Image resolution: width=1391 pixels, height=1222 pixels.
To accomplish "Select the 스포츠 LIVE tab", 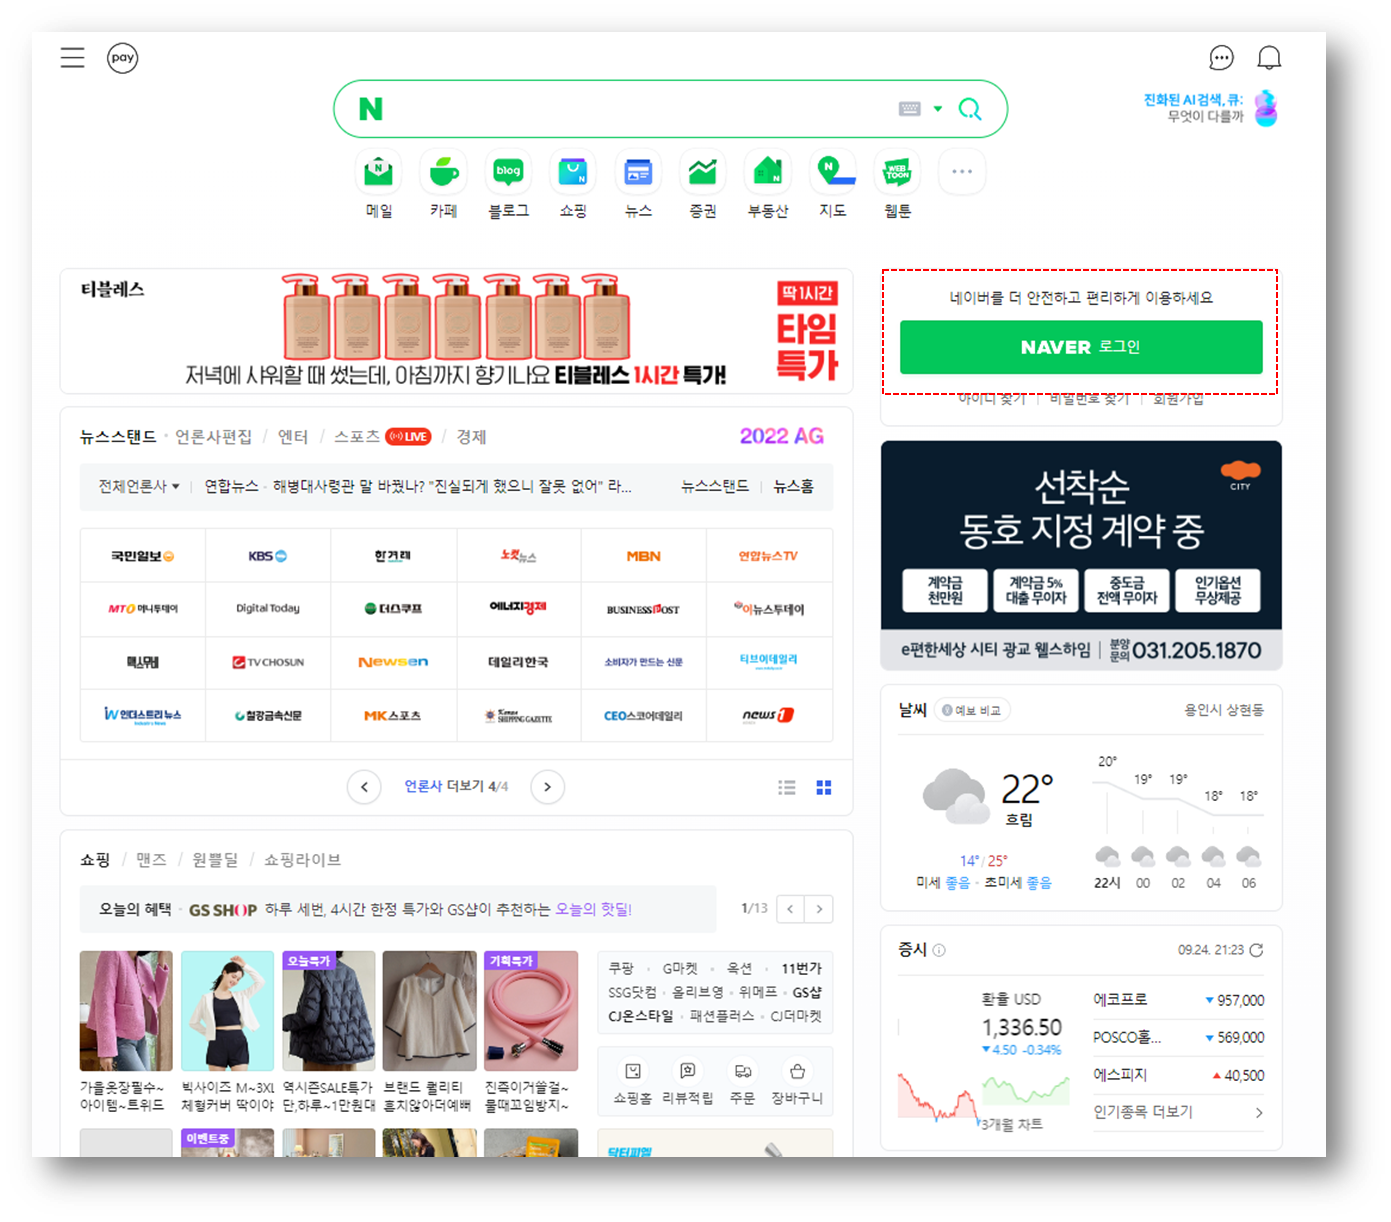I will [382, 437].
